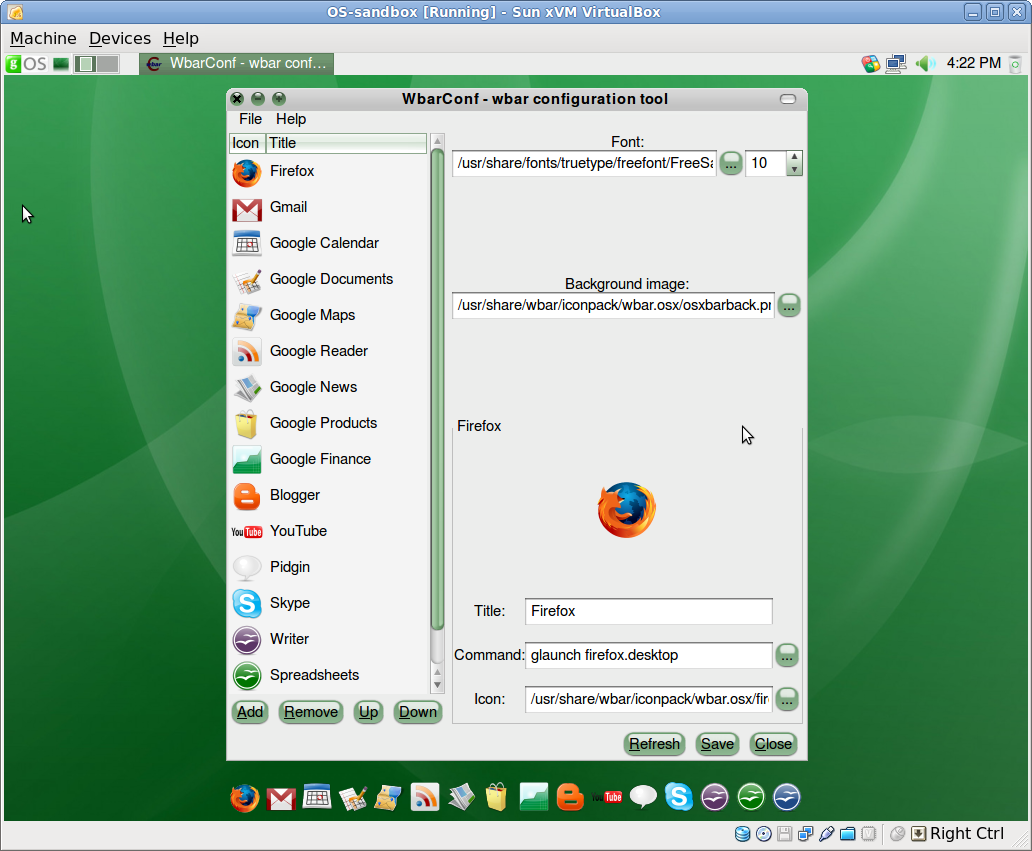
Task: Select the Skype list entry
Action: click(x=328, y=604)
